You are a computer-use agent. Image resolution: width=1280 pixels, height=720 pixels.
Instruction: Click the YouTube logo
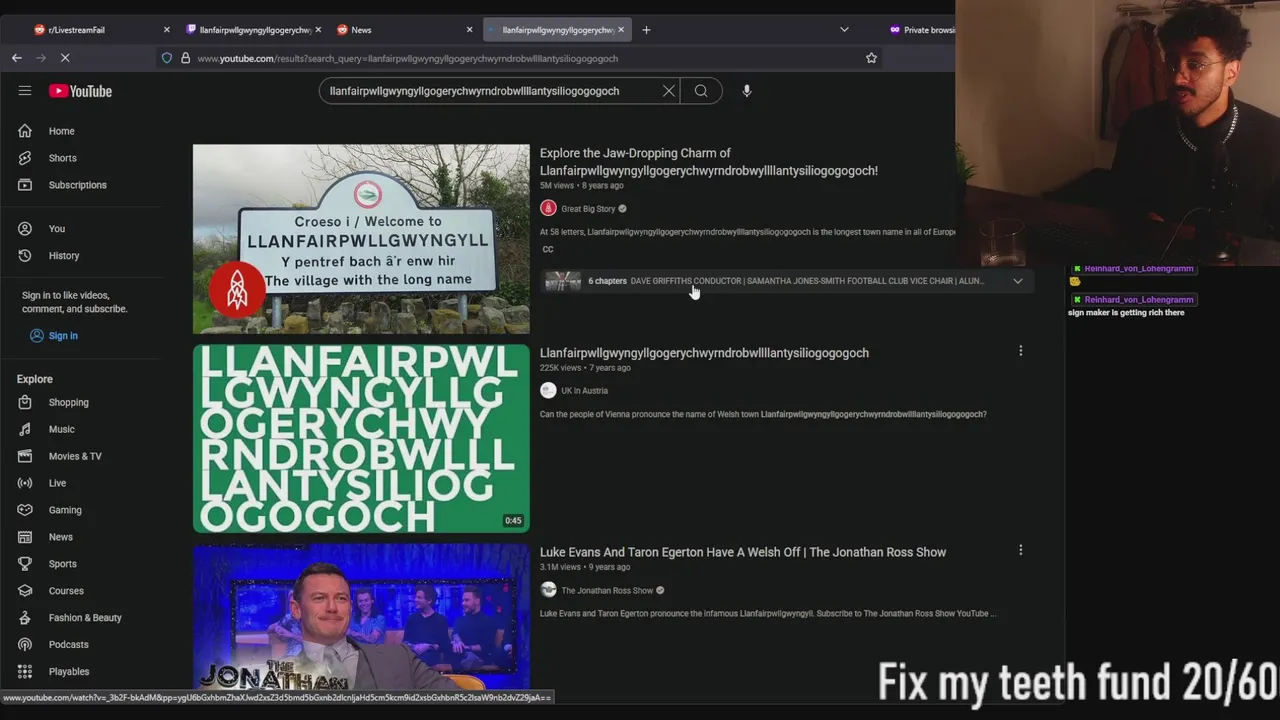pos(80,91)
